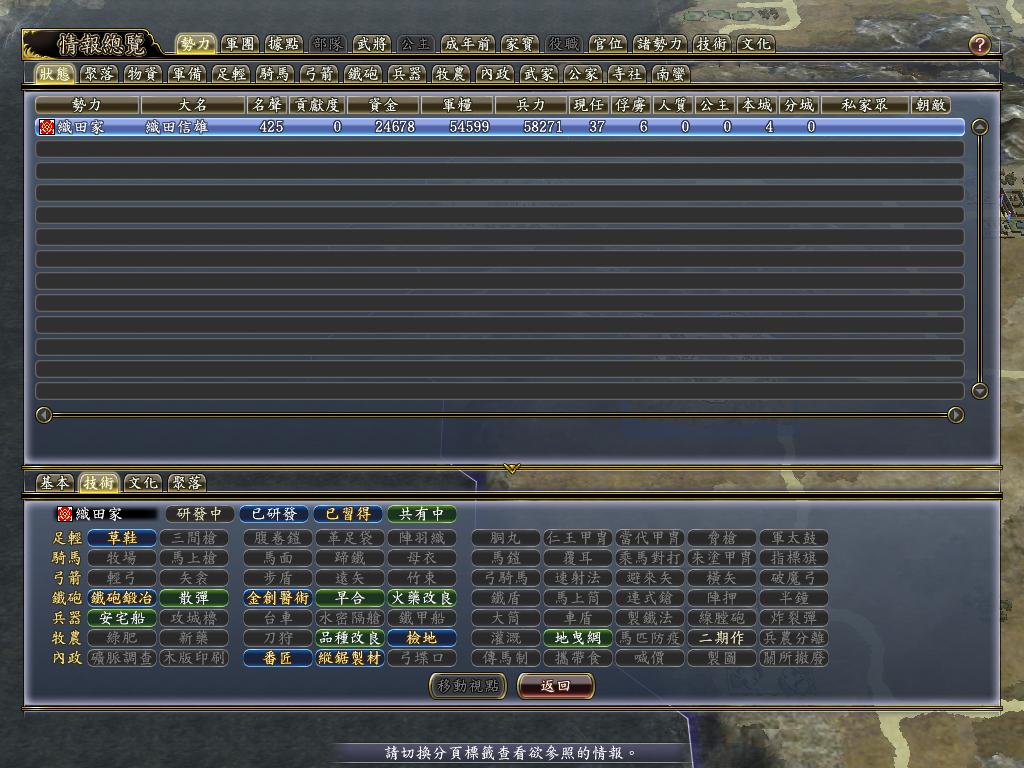Collapse the lower panel with center chevron
Viewport: 1024px width, 768px height.
[x=511, y=468]
